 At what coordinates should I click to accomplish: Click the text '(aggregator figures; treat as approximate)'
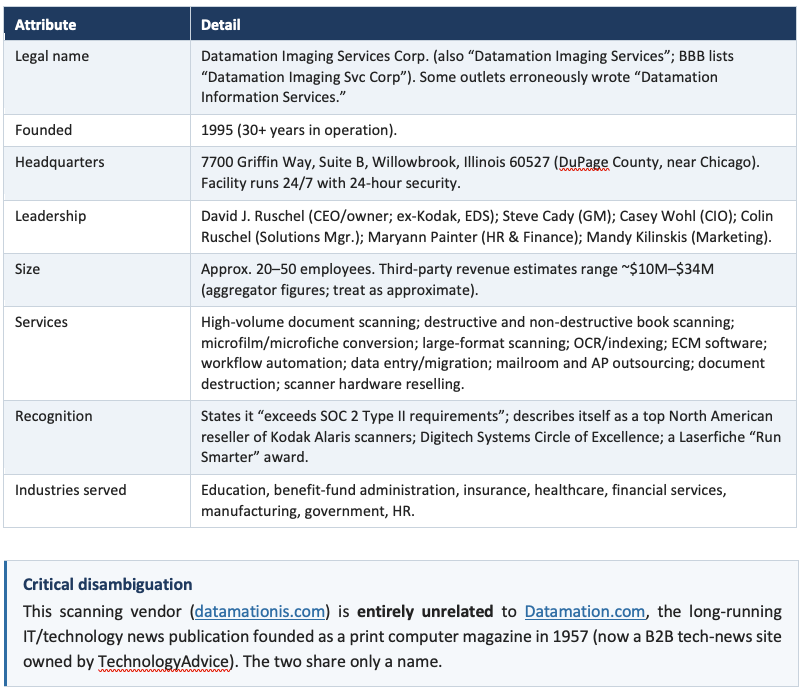(339, 290)
